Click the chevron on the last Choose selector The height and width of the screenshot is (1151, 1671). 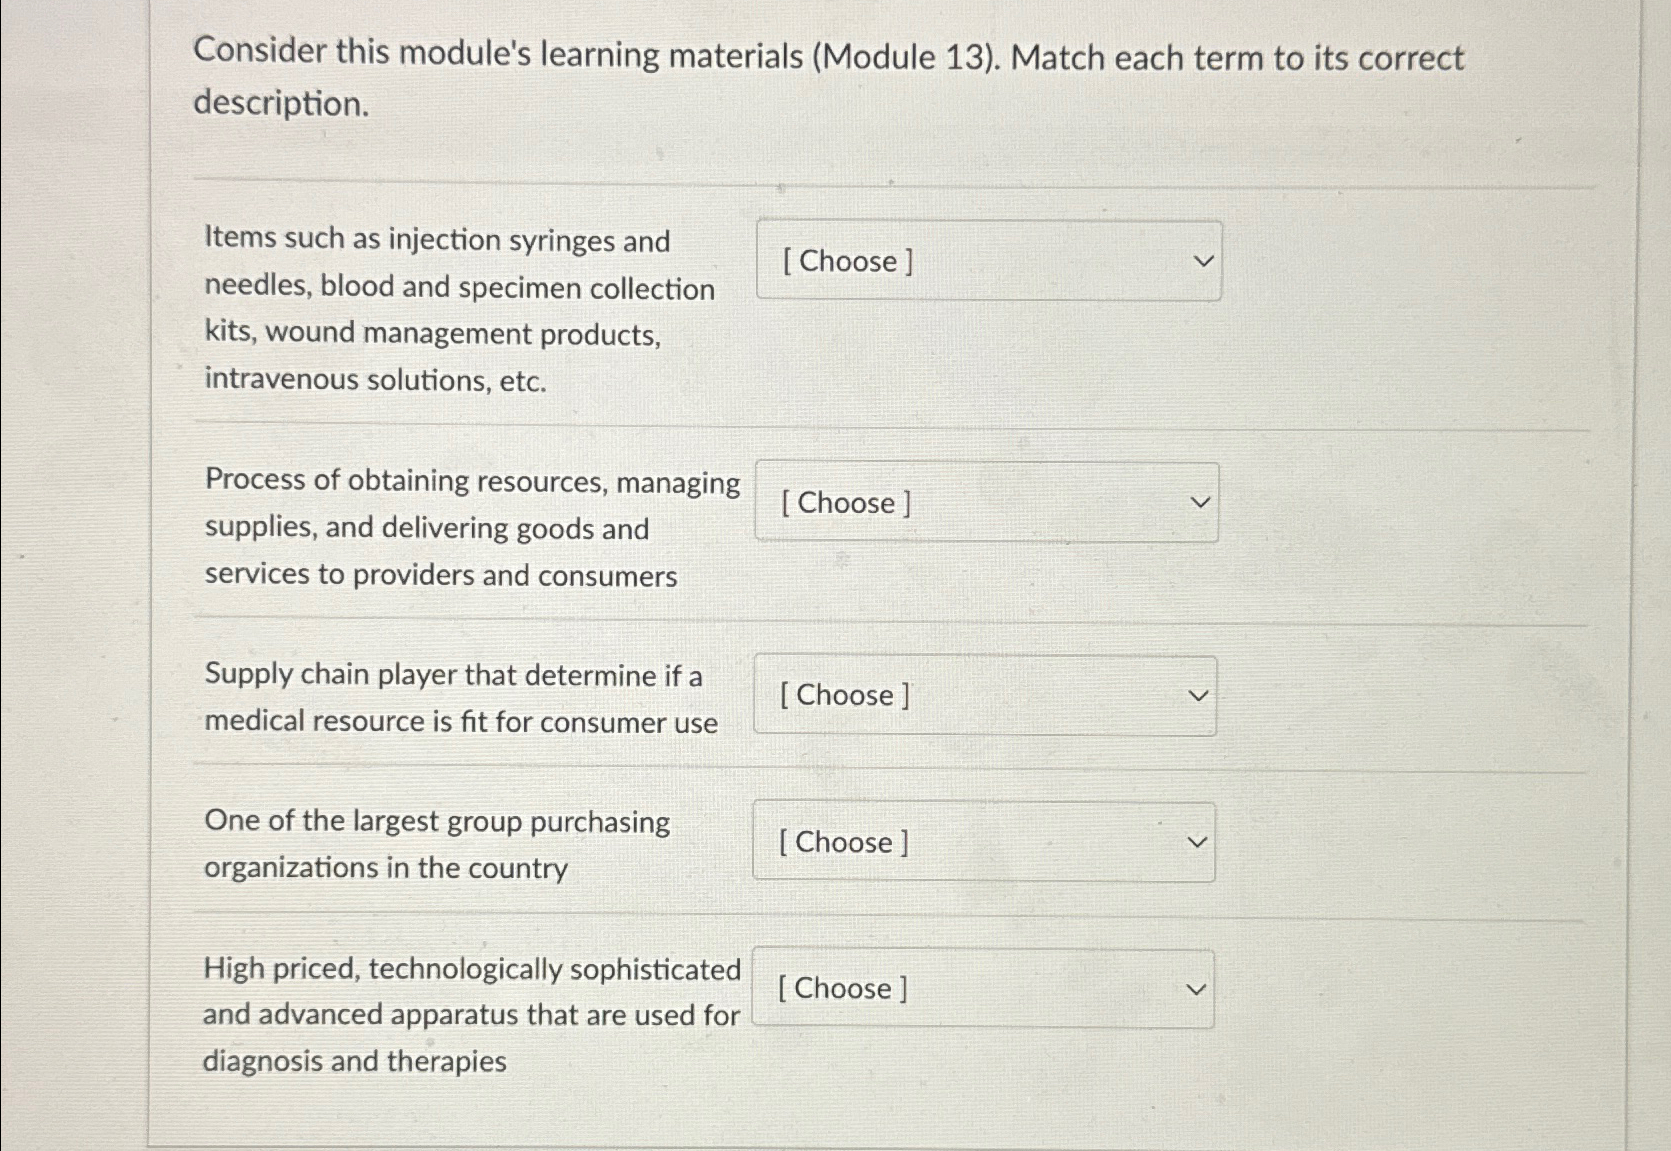click(1198, 988)
